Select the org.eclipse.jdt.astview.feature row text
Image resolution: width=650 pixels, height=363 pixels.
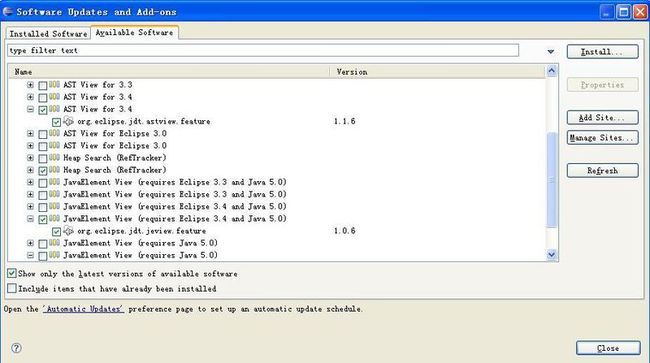pos(143,121)
